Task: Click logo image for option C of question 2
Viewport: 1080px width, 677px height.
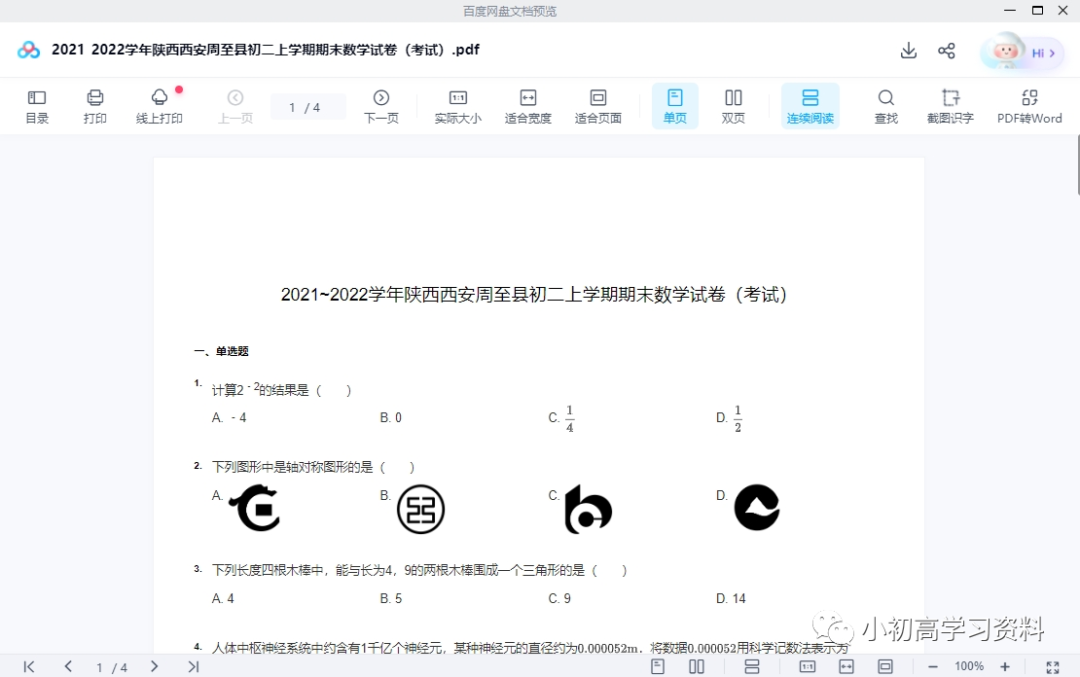Action: 588,510
